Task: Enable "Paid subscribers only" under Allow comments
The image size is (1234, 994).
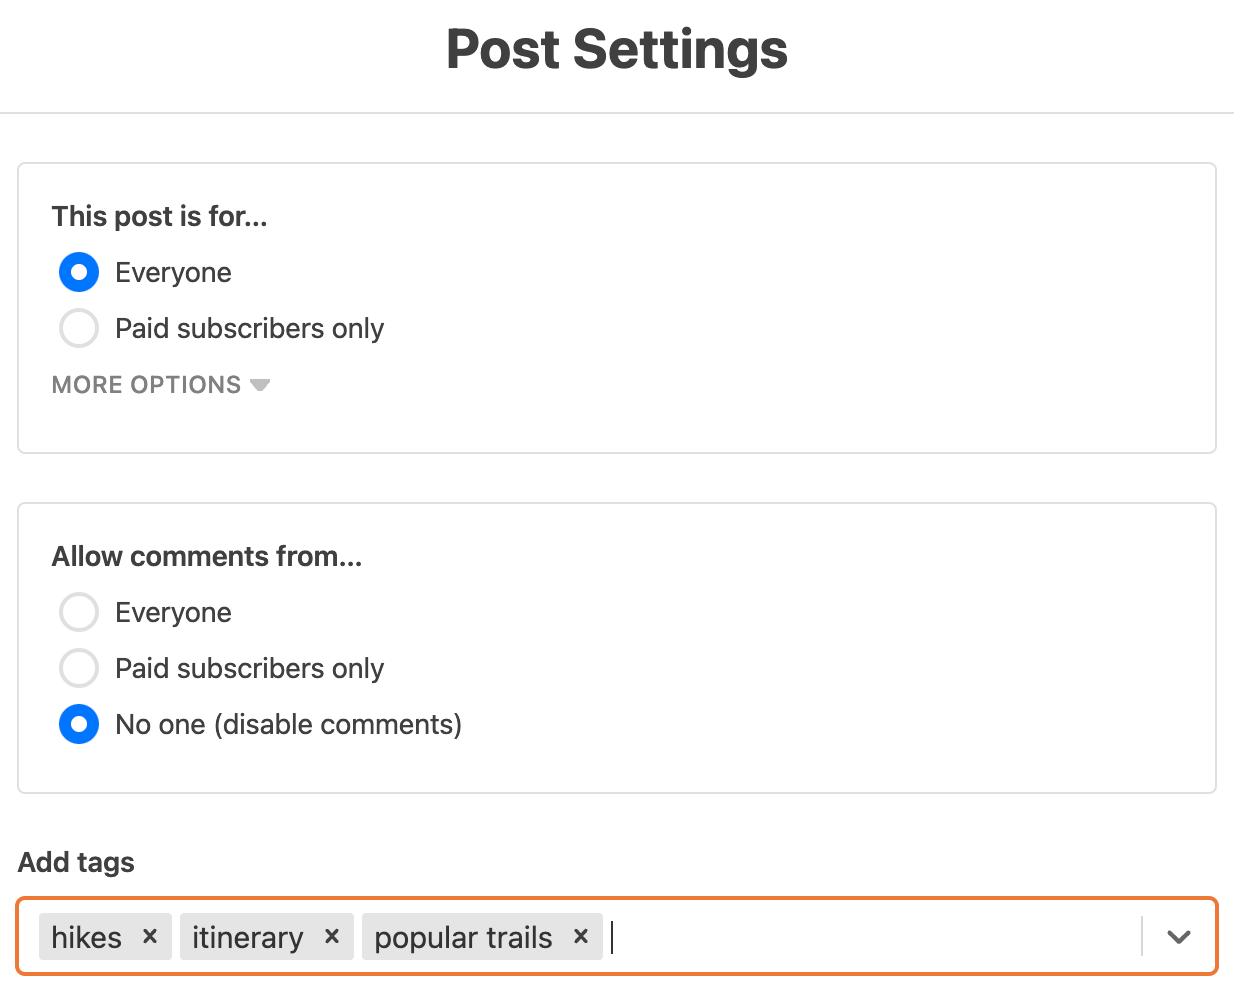Action: (79, 668)
